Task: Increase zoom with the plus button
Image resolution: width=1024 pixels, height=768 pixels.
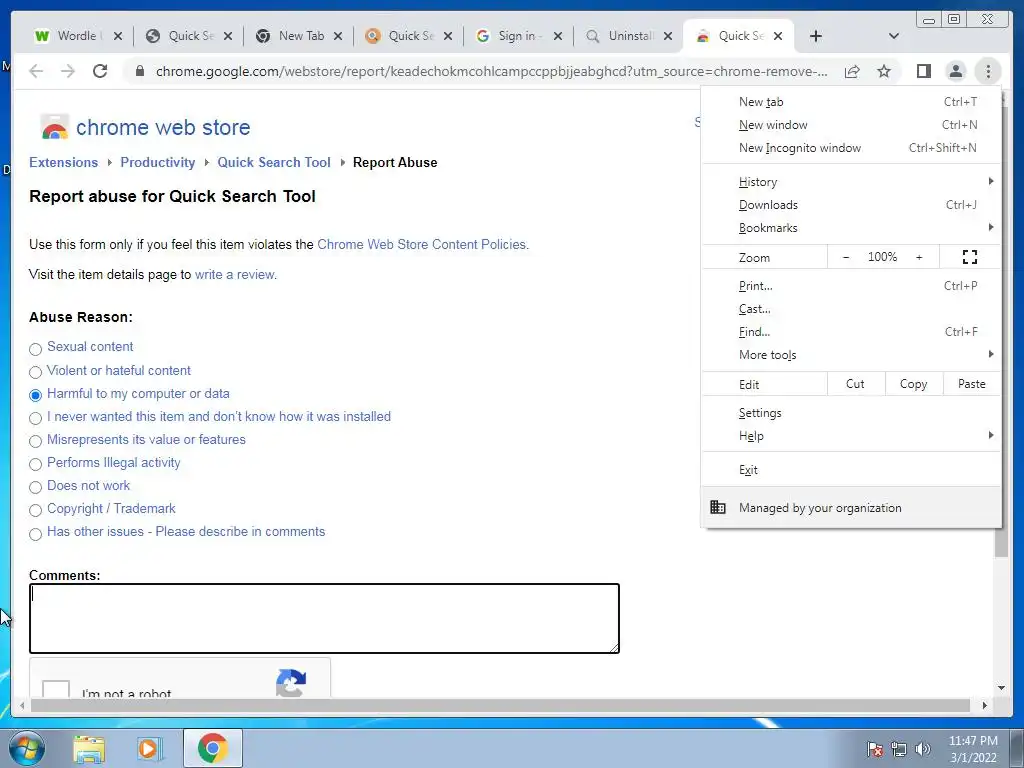Action: pos(919,257)
